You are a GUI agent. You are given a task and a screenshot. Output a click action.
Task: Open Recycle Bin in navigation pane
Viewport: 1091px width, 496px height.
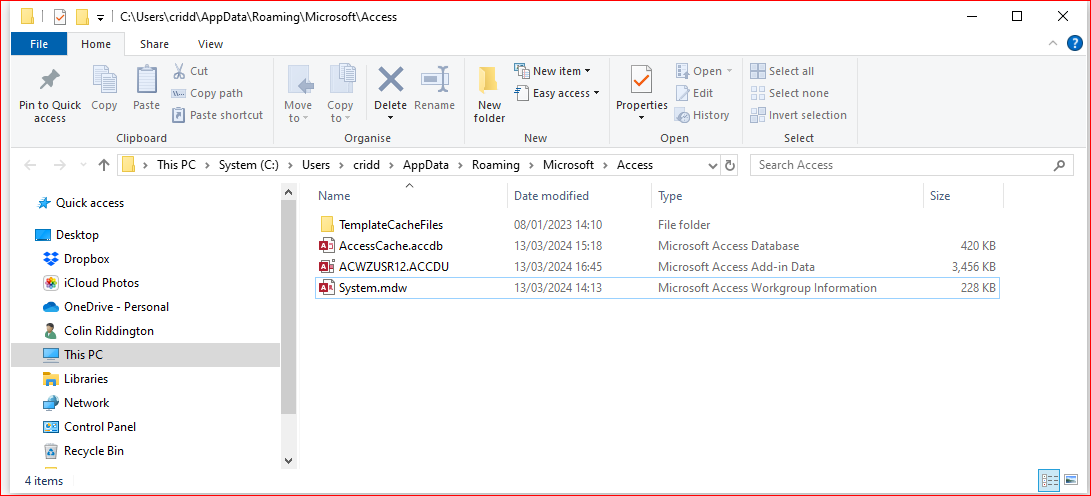(83, 451)
